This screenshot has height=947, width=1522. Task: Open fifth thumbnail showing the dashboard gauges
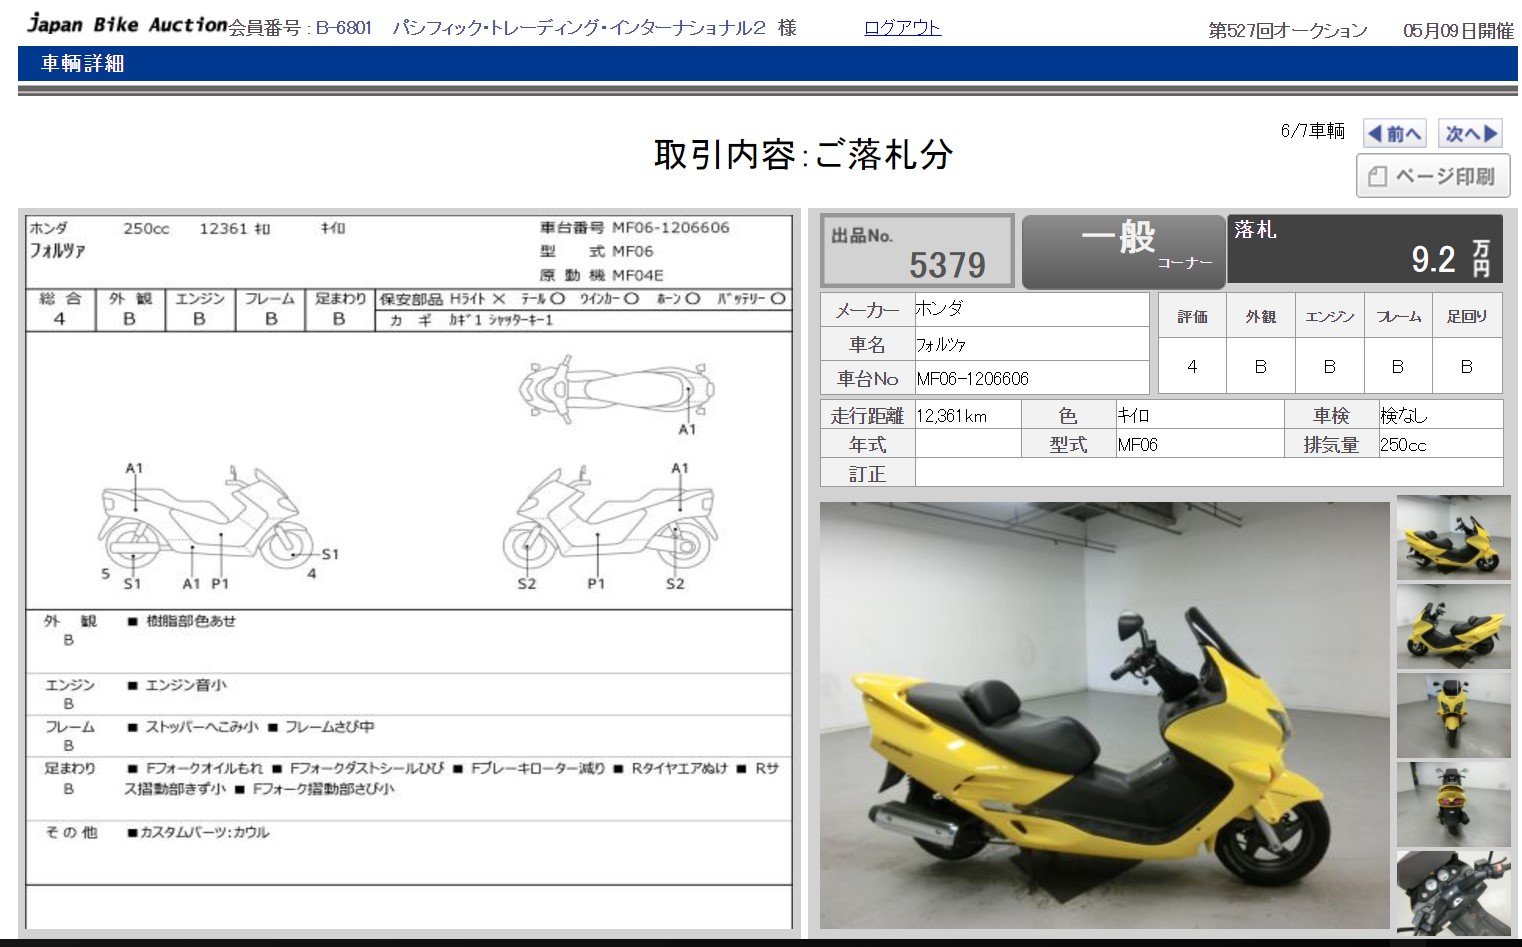[1453, 892]
